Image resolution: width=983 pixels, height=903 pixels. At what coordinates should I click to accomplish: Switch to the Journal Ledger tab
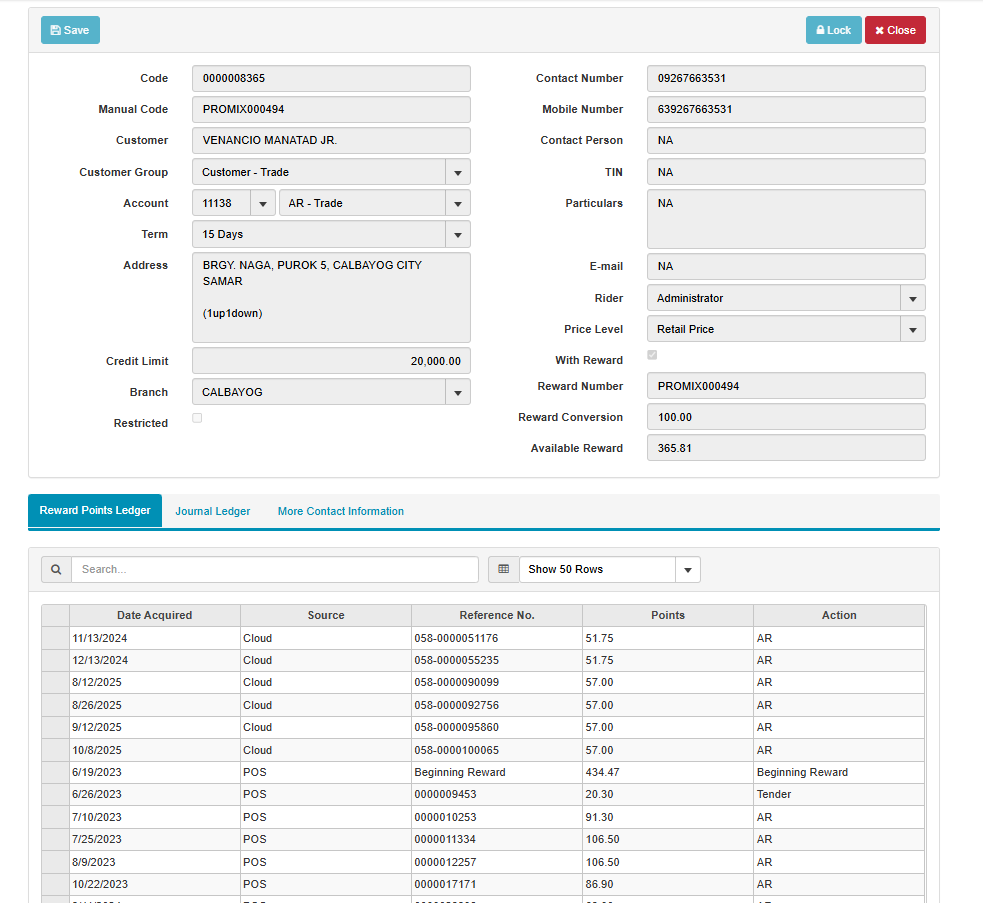pyautogui.click(x=213, y=511)
